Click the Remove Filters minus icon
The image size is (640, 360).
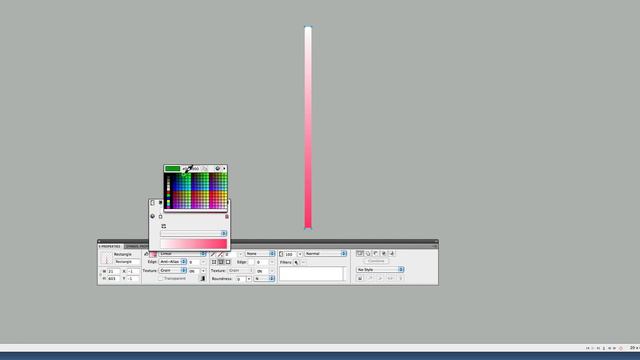pos(303,262)
